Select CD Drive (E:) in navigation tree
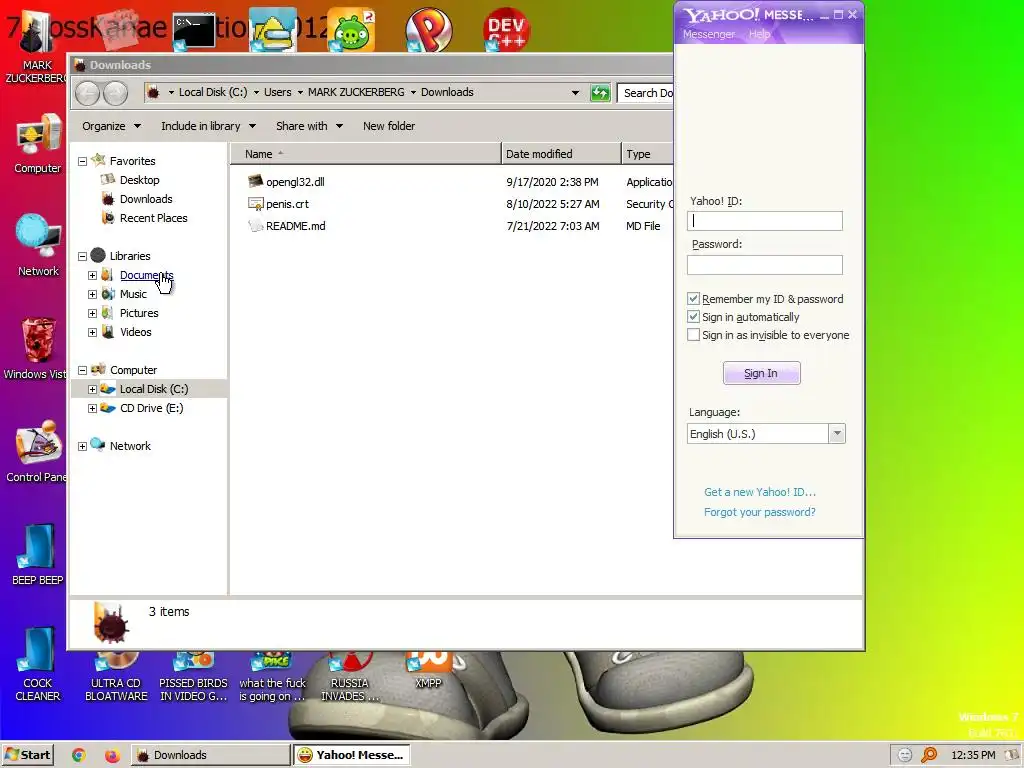This screenshot has width=1024, height=768. pos(152,408)
